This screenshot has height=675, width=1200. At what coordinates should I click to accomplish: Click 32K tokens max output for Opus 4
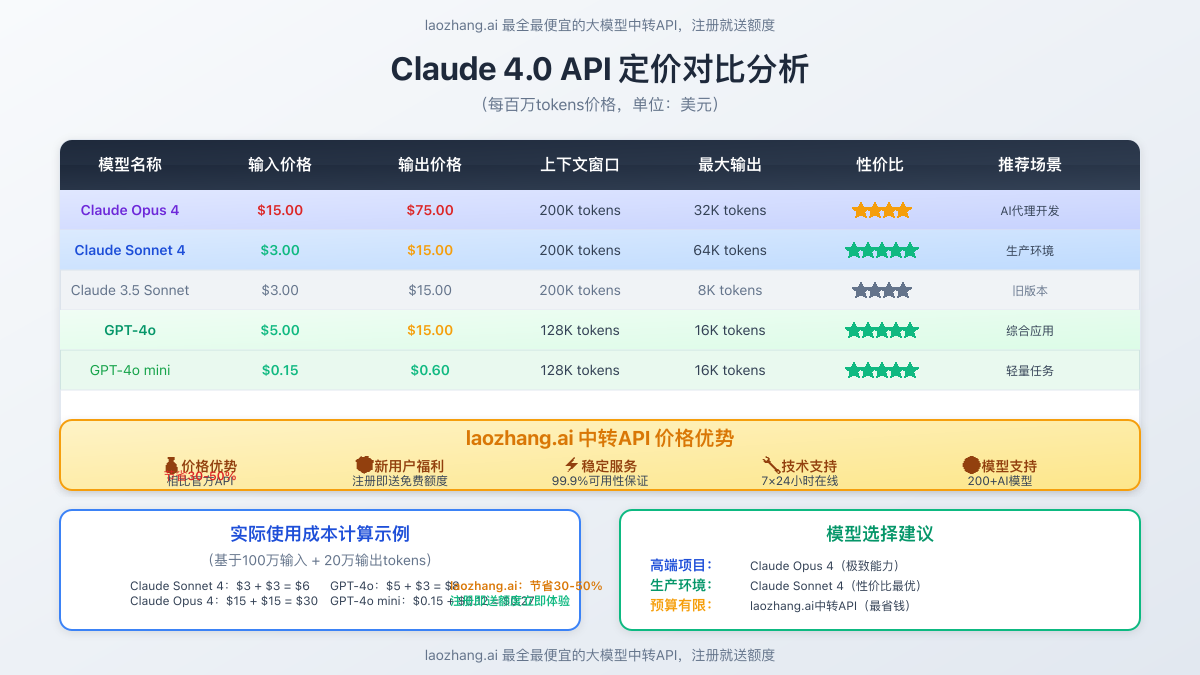click(x=730, y=210)
